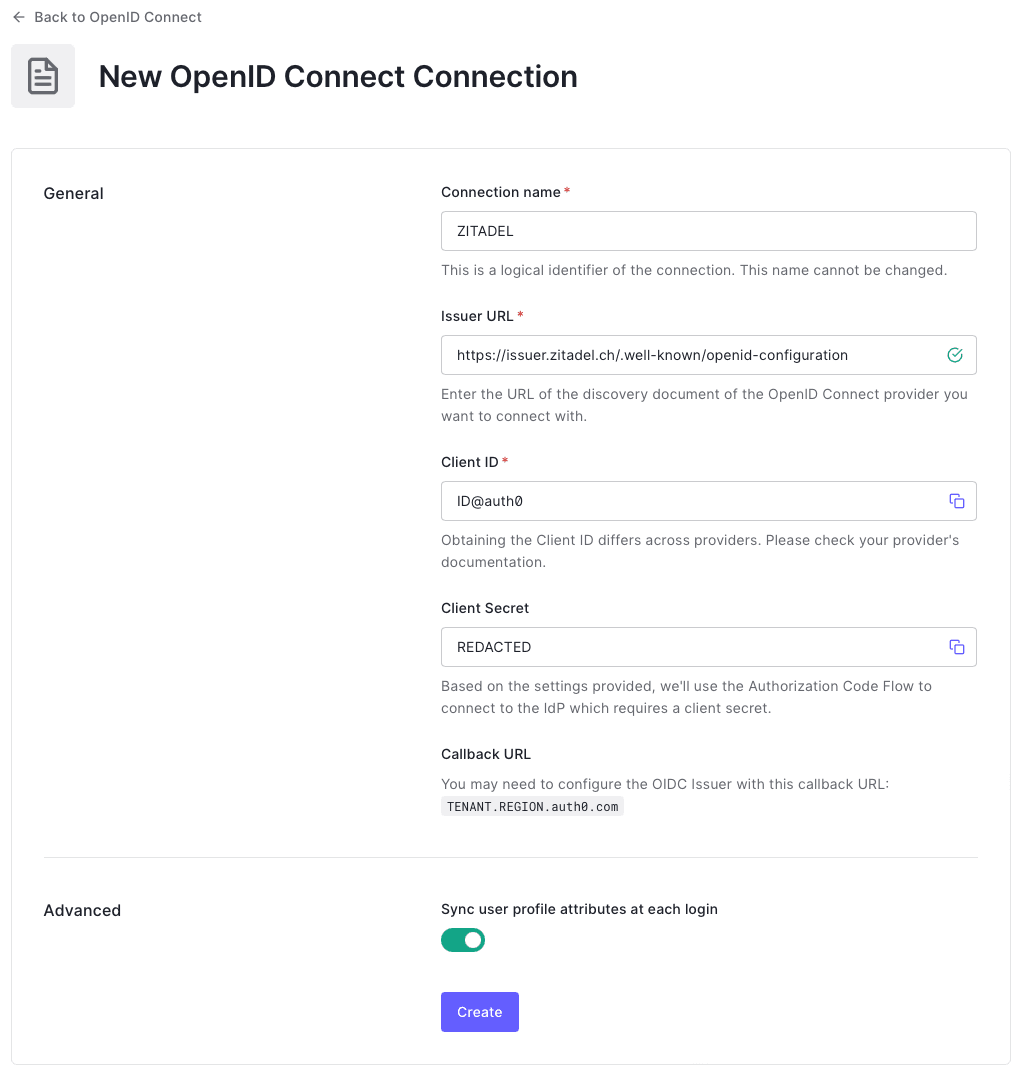The image size is (1015, 1069).
Task: Disable Sync user profile attributes toggle
Action: point(463,940)
